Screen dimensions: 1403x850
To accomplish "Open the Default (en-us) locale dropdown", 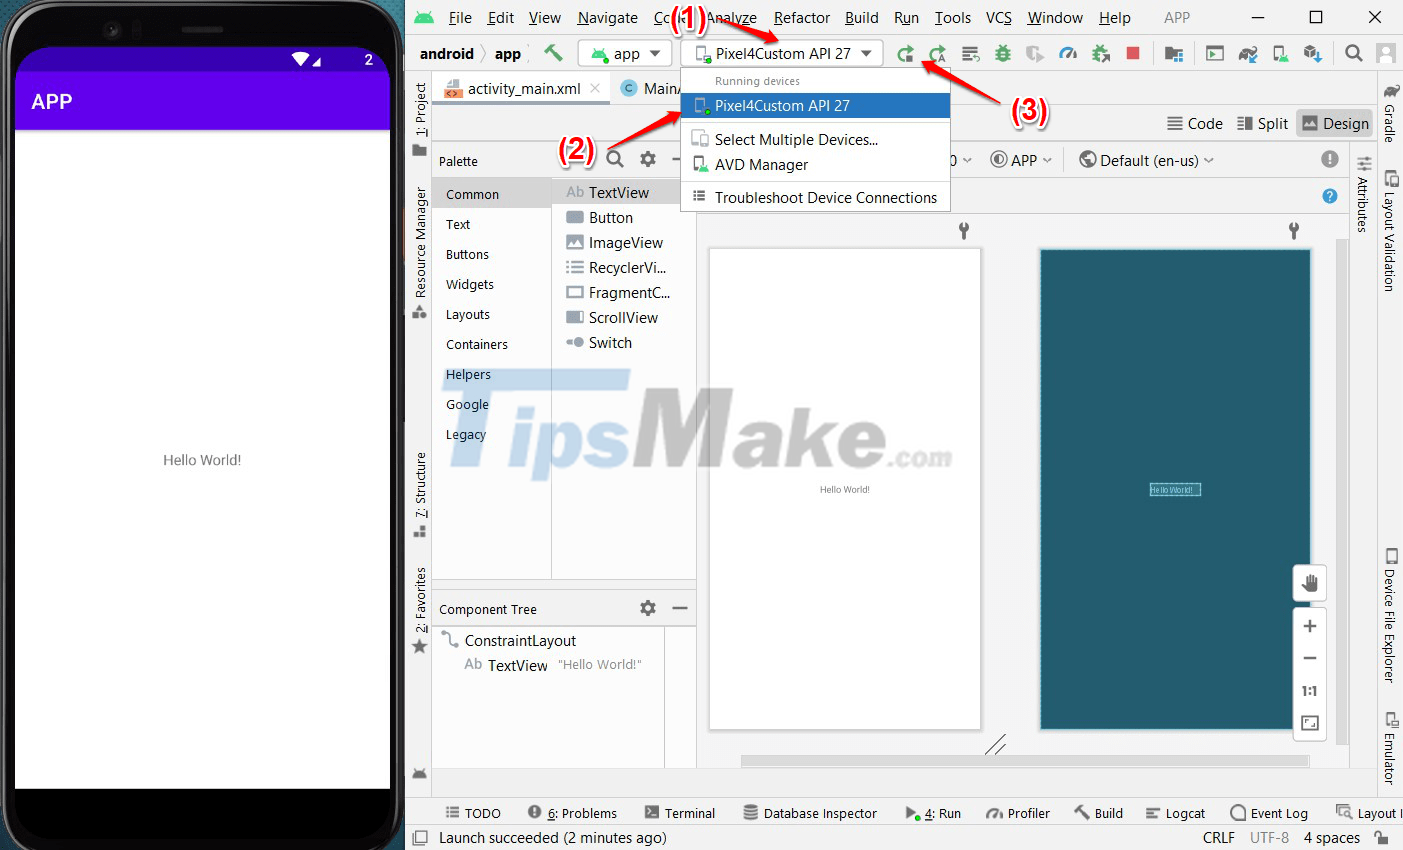I will (1145, 159).
